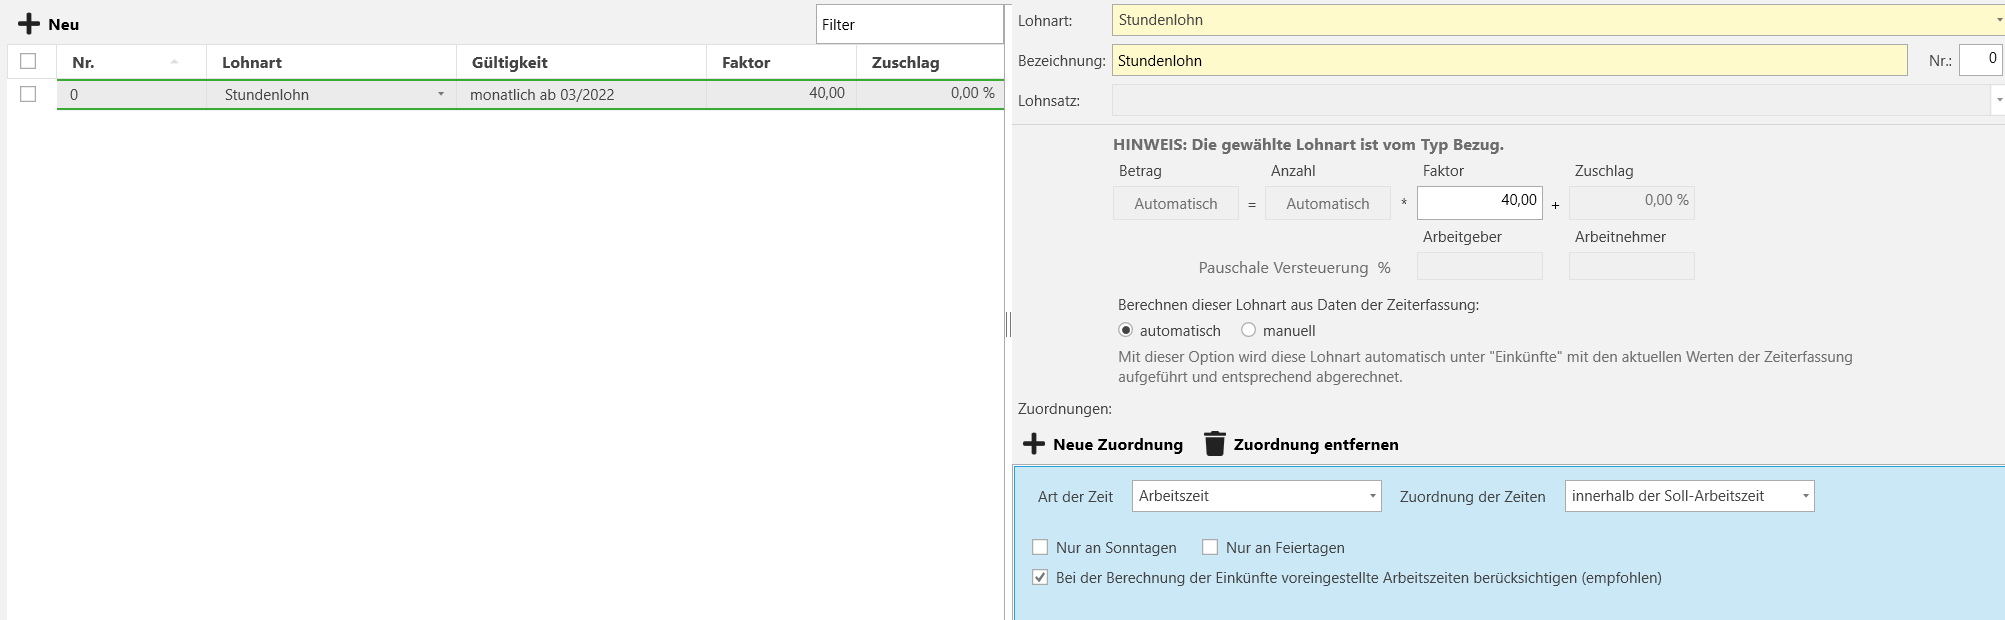2005x620 pixels.
Task: Enable the Nur an Sonntagen checkbox
Action: (x=1040, y=547)
